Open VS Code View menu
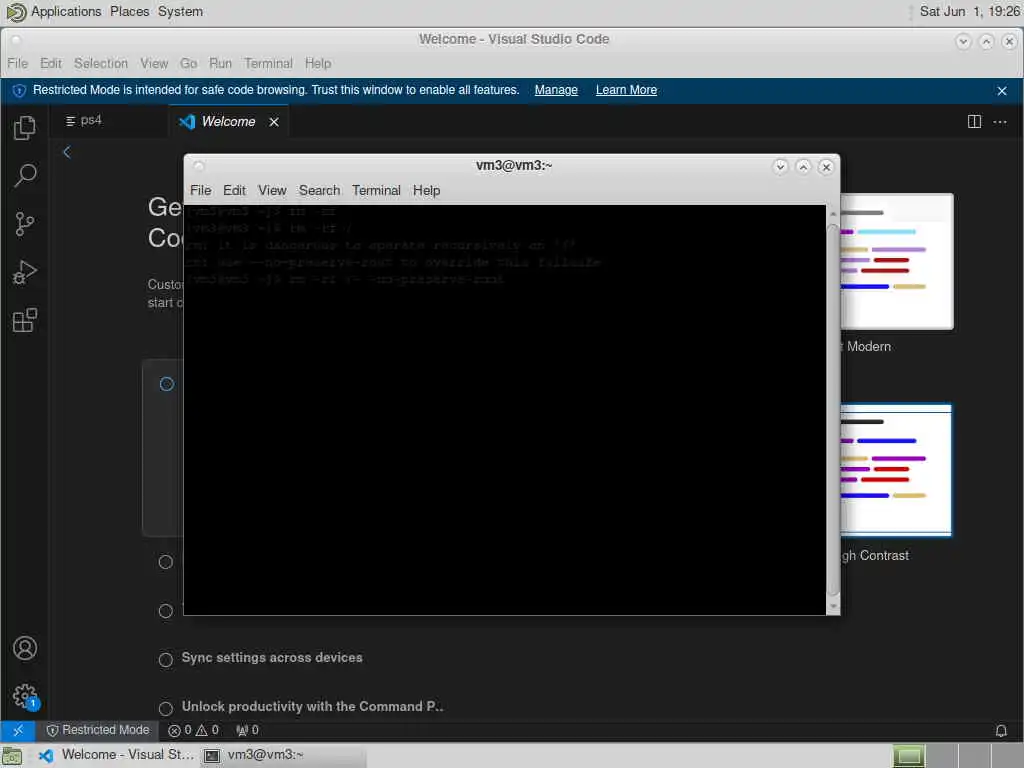 coord(153,63)
